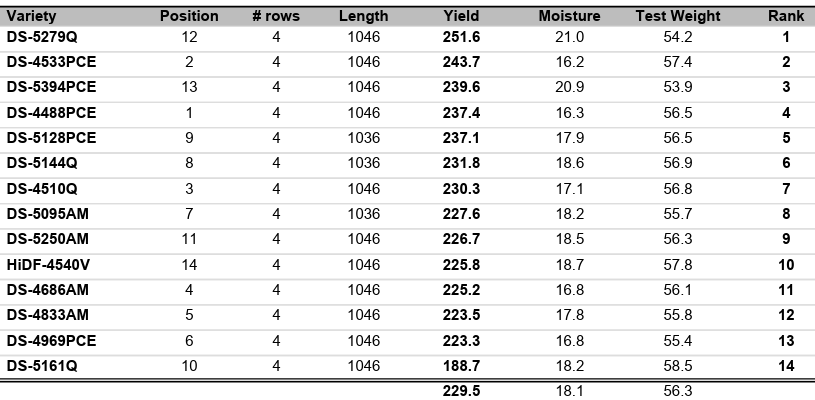Screen dimensions: 815x400
Task: Click the moisture value 20.9
Action: [569, 87]
